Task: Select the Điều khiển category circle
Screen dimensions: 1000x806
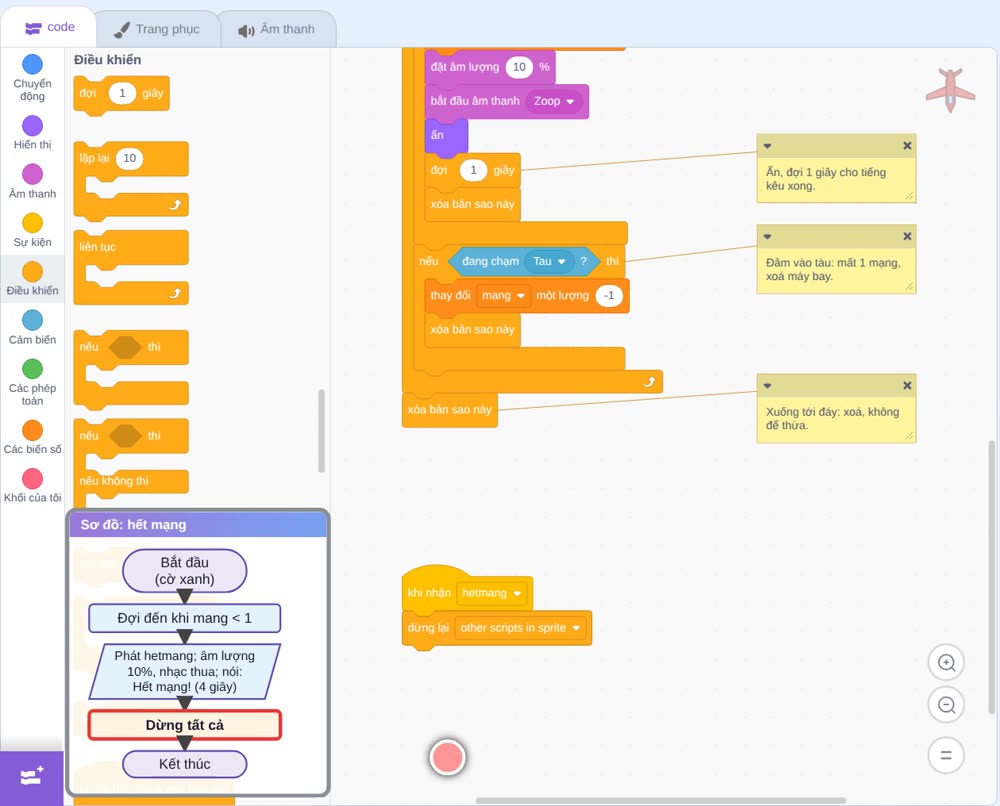Action: 33,272
